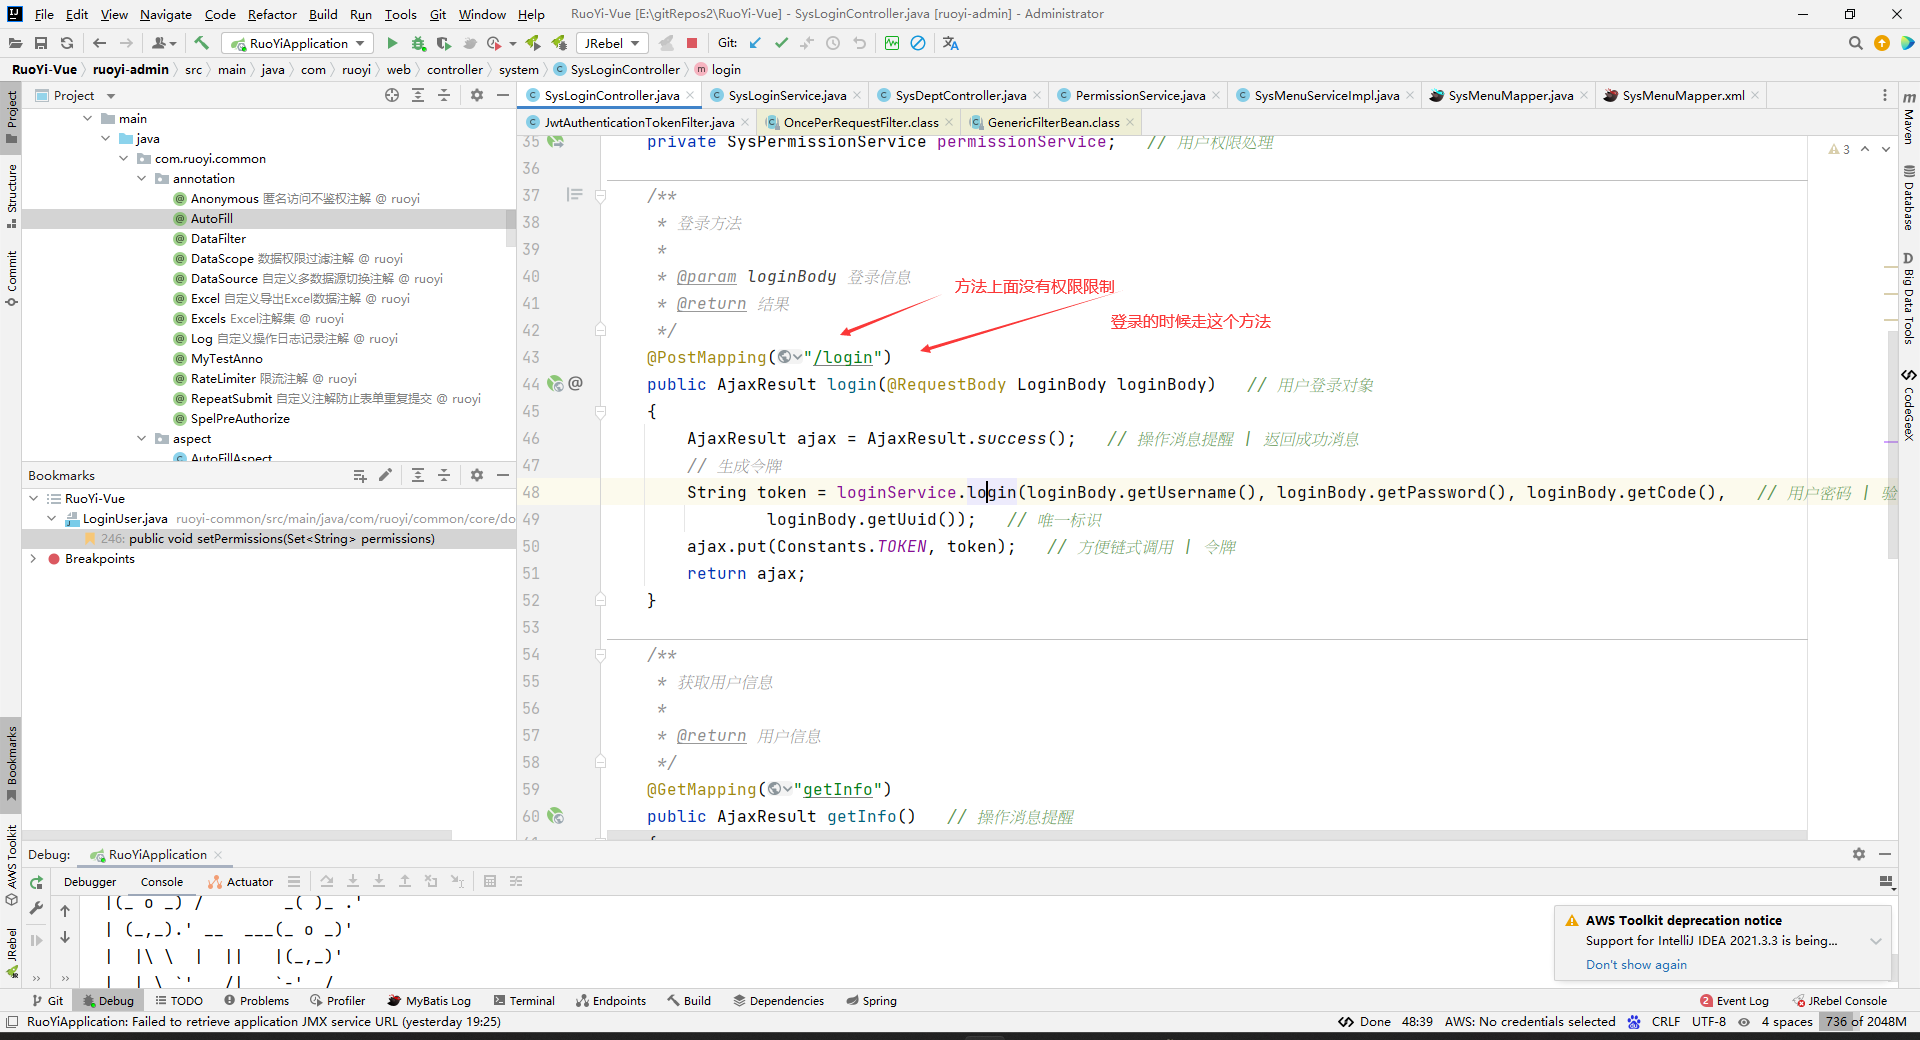Open Project panel gear options
Viewport: 1920px width, 1040px height.
(x=477, y=95)
